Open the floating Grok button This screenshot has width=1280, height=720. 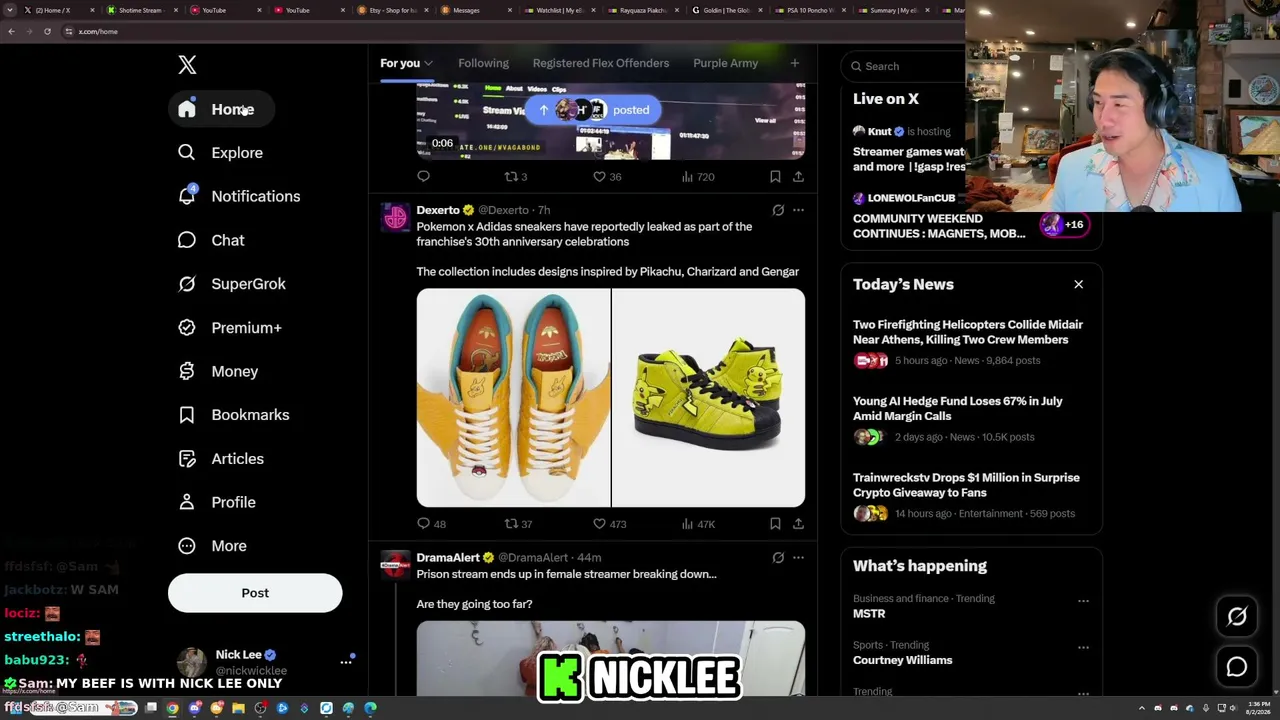pos(1237,617)
